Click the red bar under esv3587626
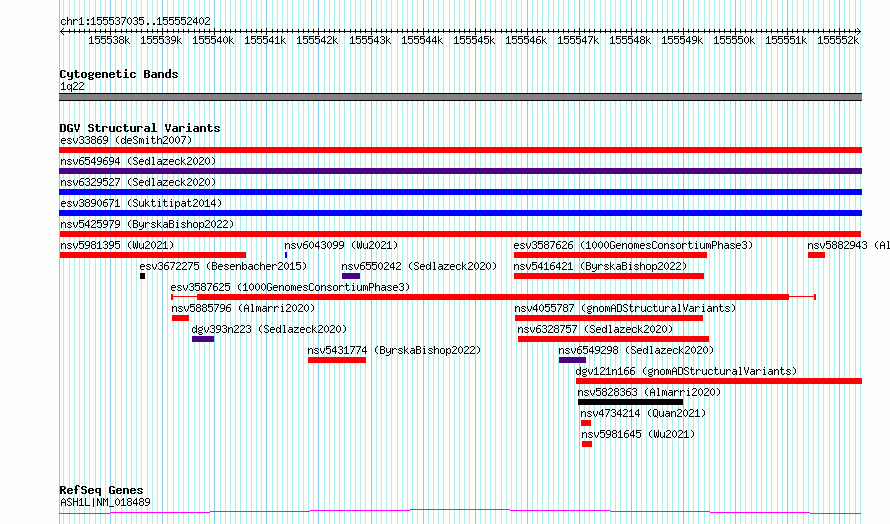890x524 pixels. (x=610, y=255)
